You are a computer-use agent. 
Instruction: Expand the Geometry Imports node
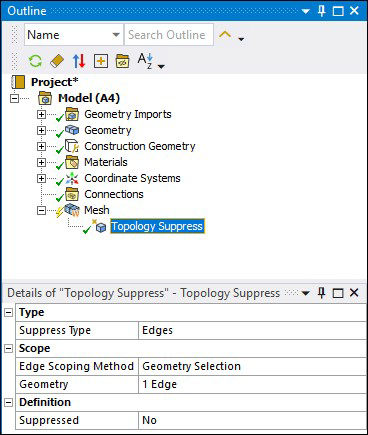pyautogui.click(x=41, y=114)
